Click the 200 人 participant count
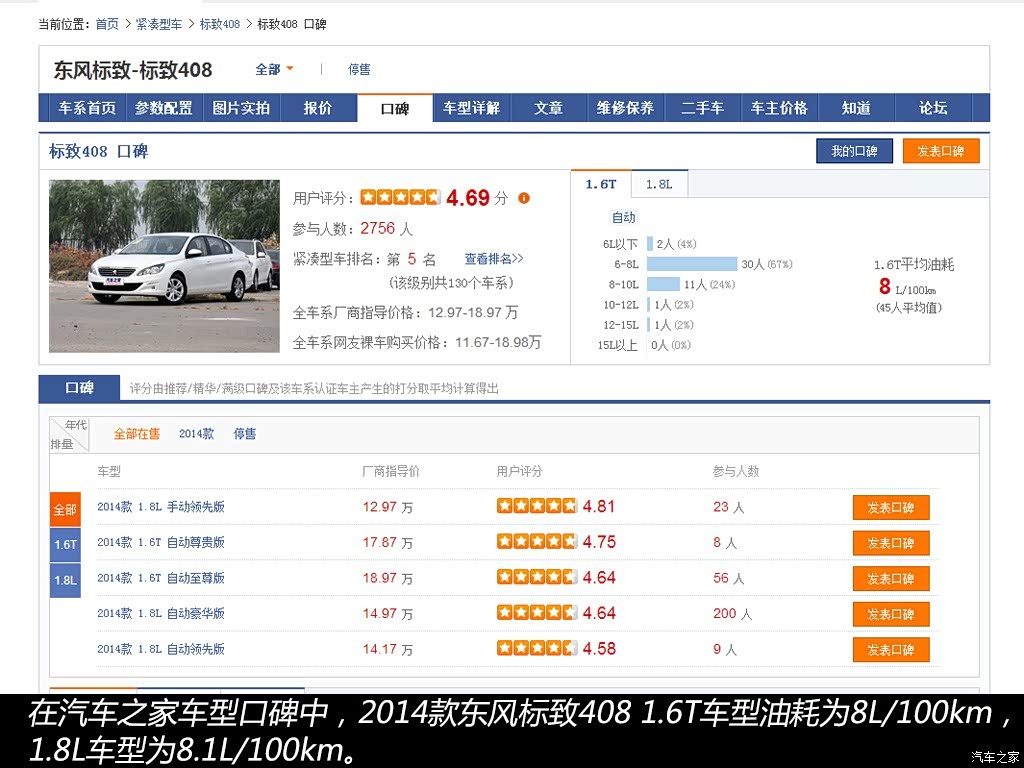 coord(733,613)
